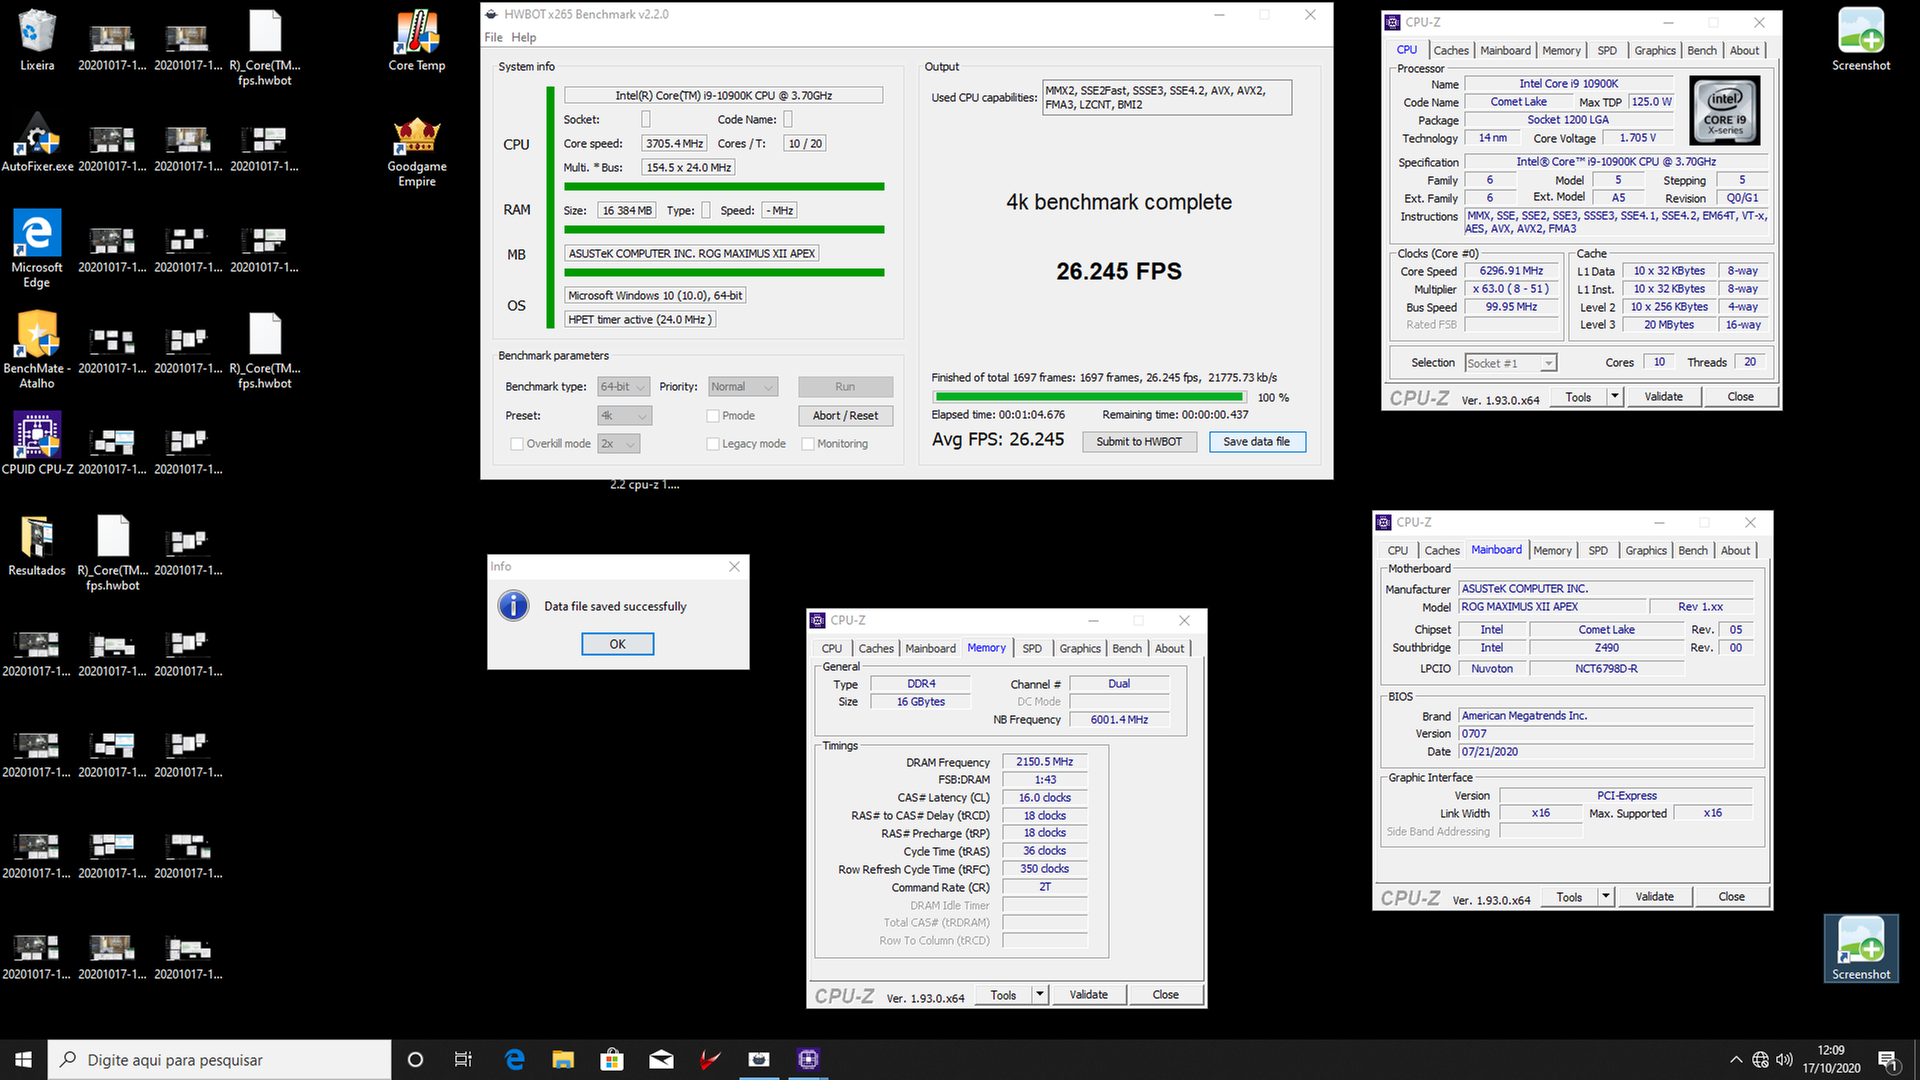
Task: Click the volume speaker tray icon
Action: [1785, 1059]
